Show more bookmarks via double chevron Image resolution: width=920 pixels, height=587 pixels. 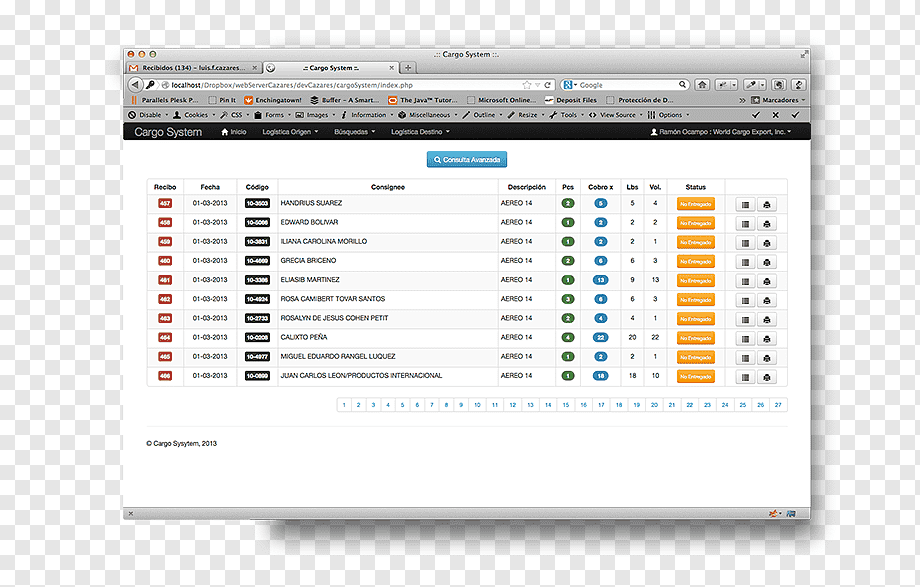(x=742, y=100)
